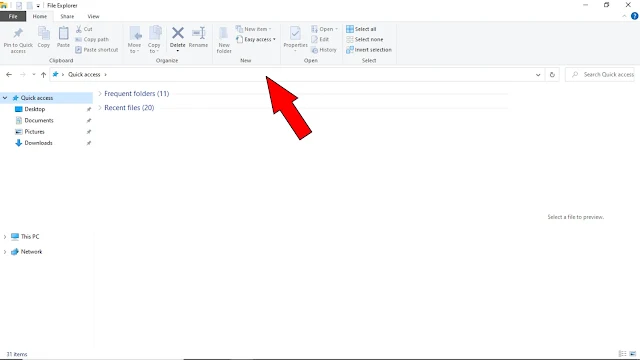Click Invert selection
This screenshot has width=640, height=360.
point(369,50)
